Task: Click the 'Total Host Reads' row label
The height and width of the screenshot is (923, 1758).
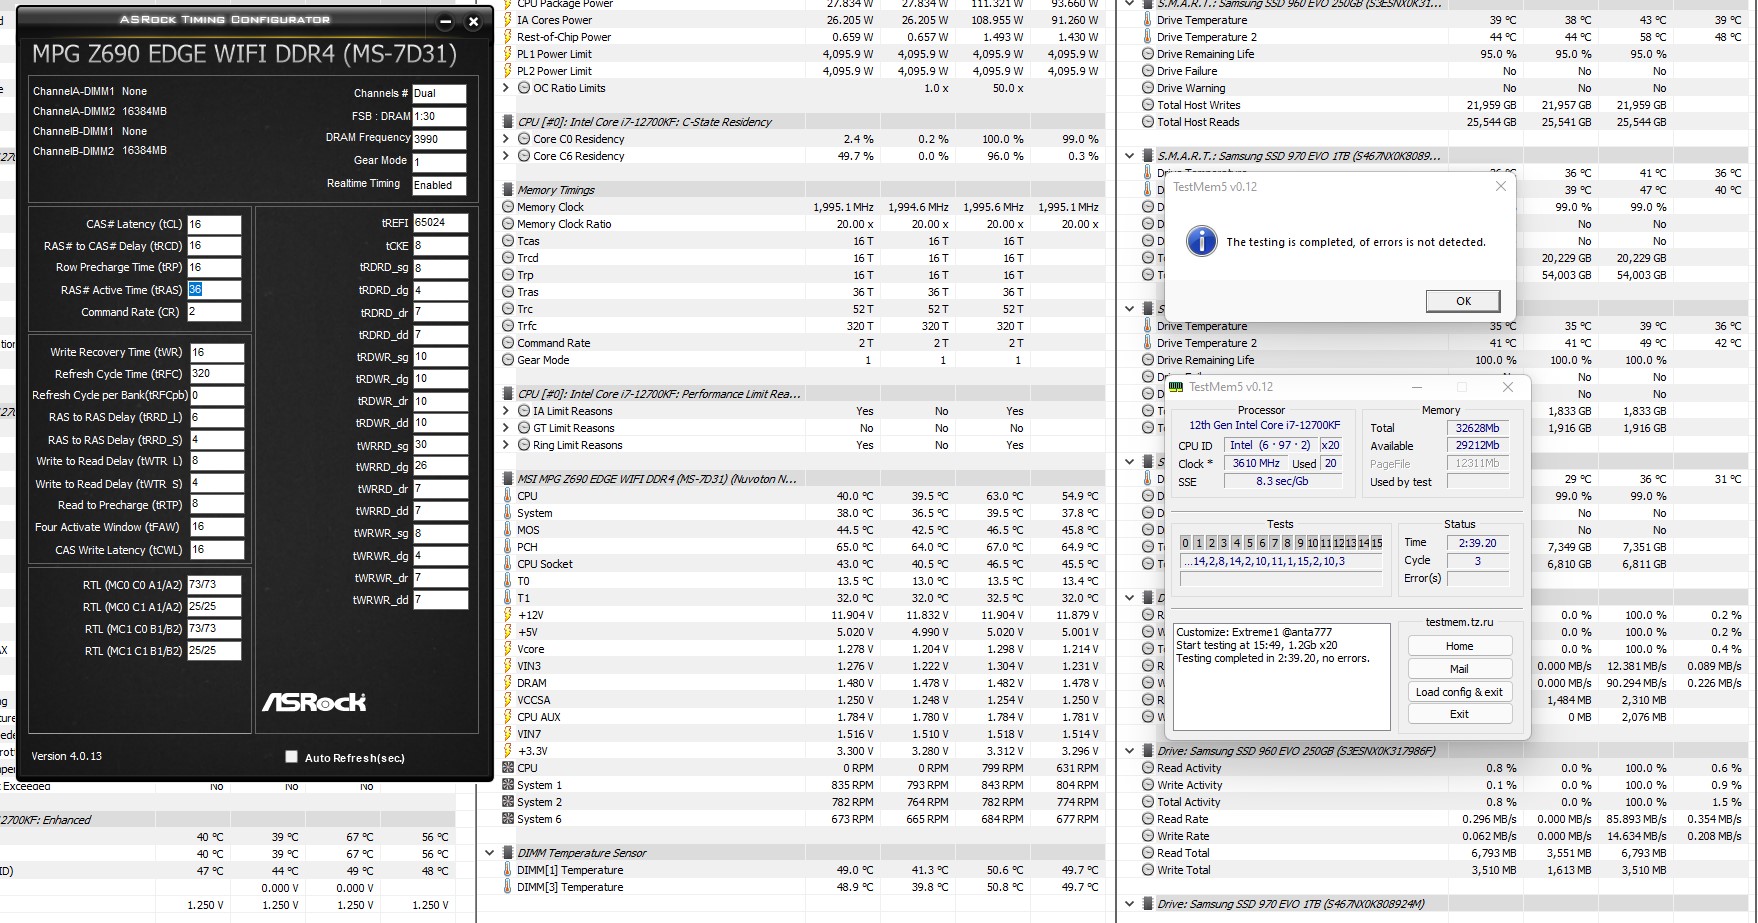Action: pos(1198,122)
